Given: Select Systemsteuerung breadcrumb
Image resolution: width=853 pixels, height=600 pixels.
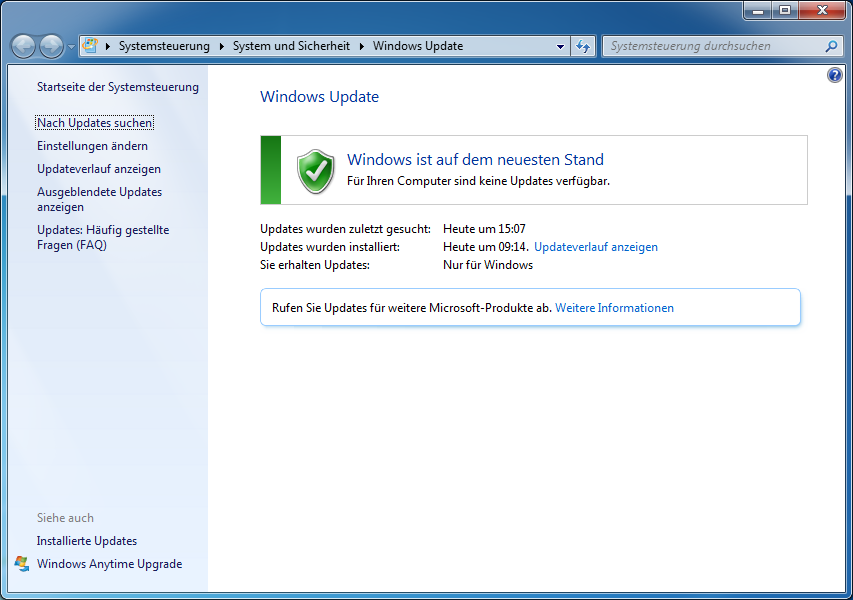Looking at the screenshot, I should [x=164, y=46].
